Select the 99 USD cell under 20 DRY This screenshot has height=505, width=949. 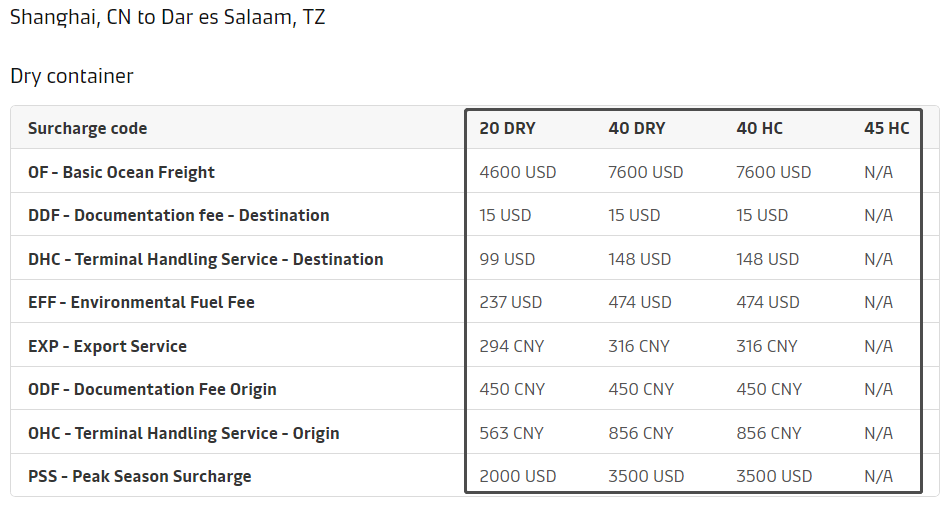507,259
